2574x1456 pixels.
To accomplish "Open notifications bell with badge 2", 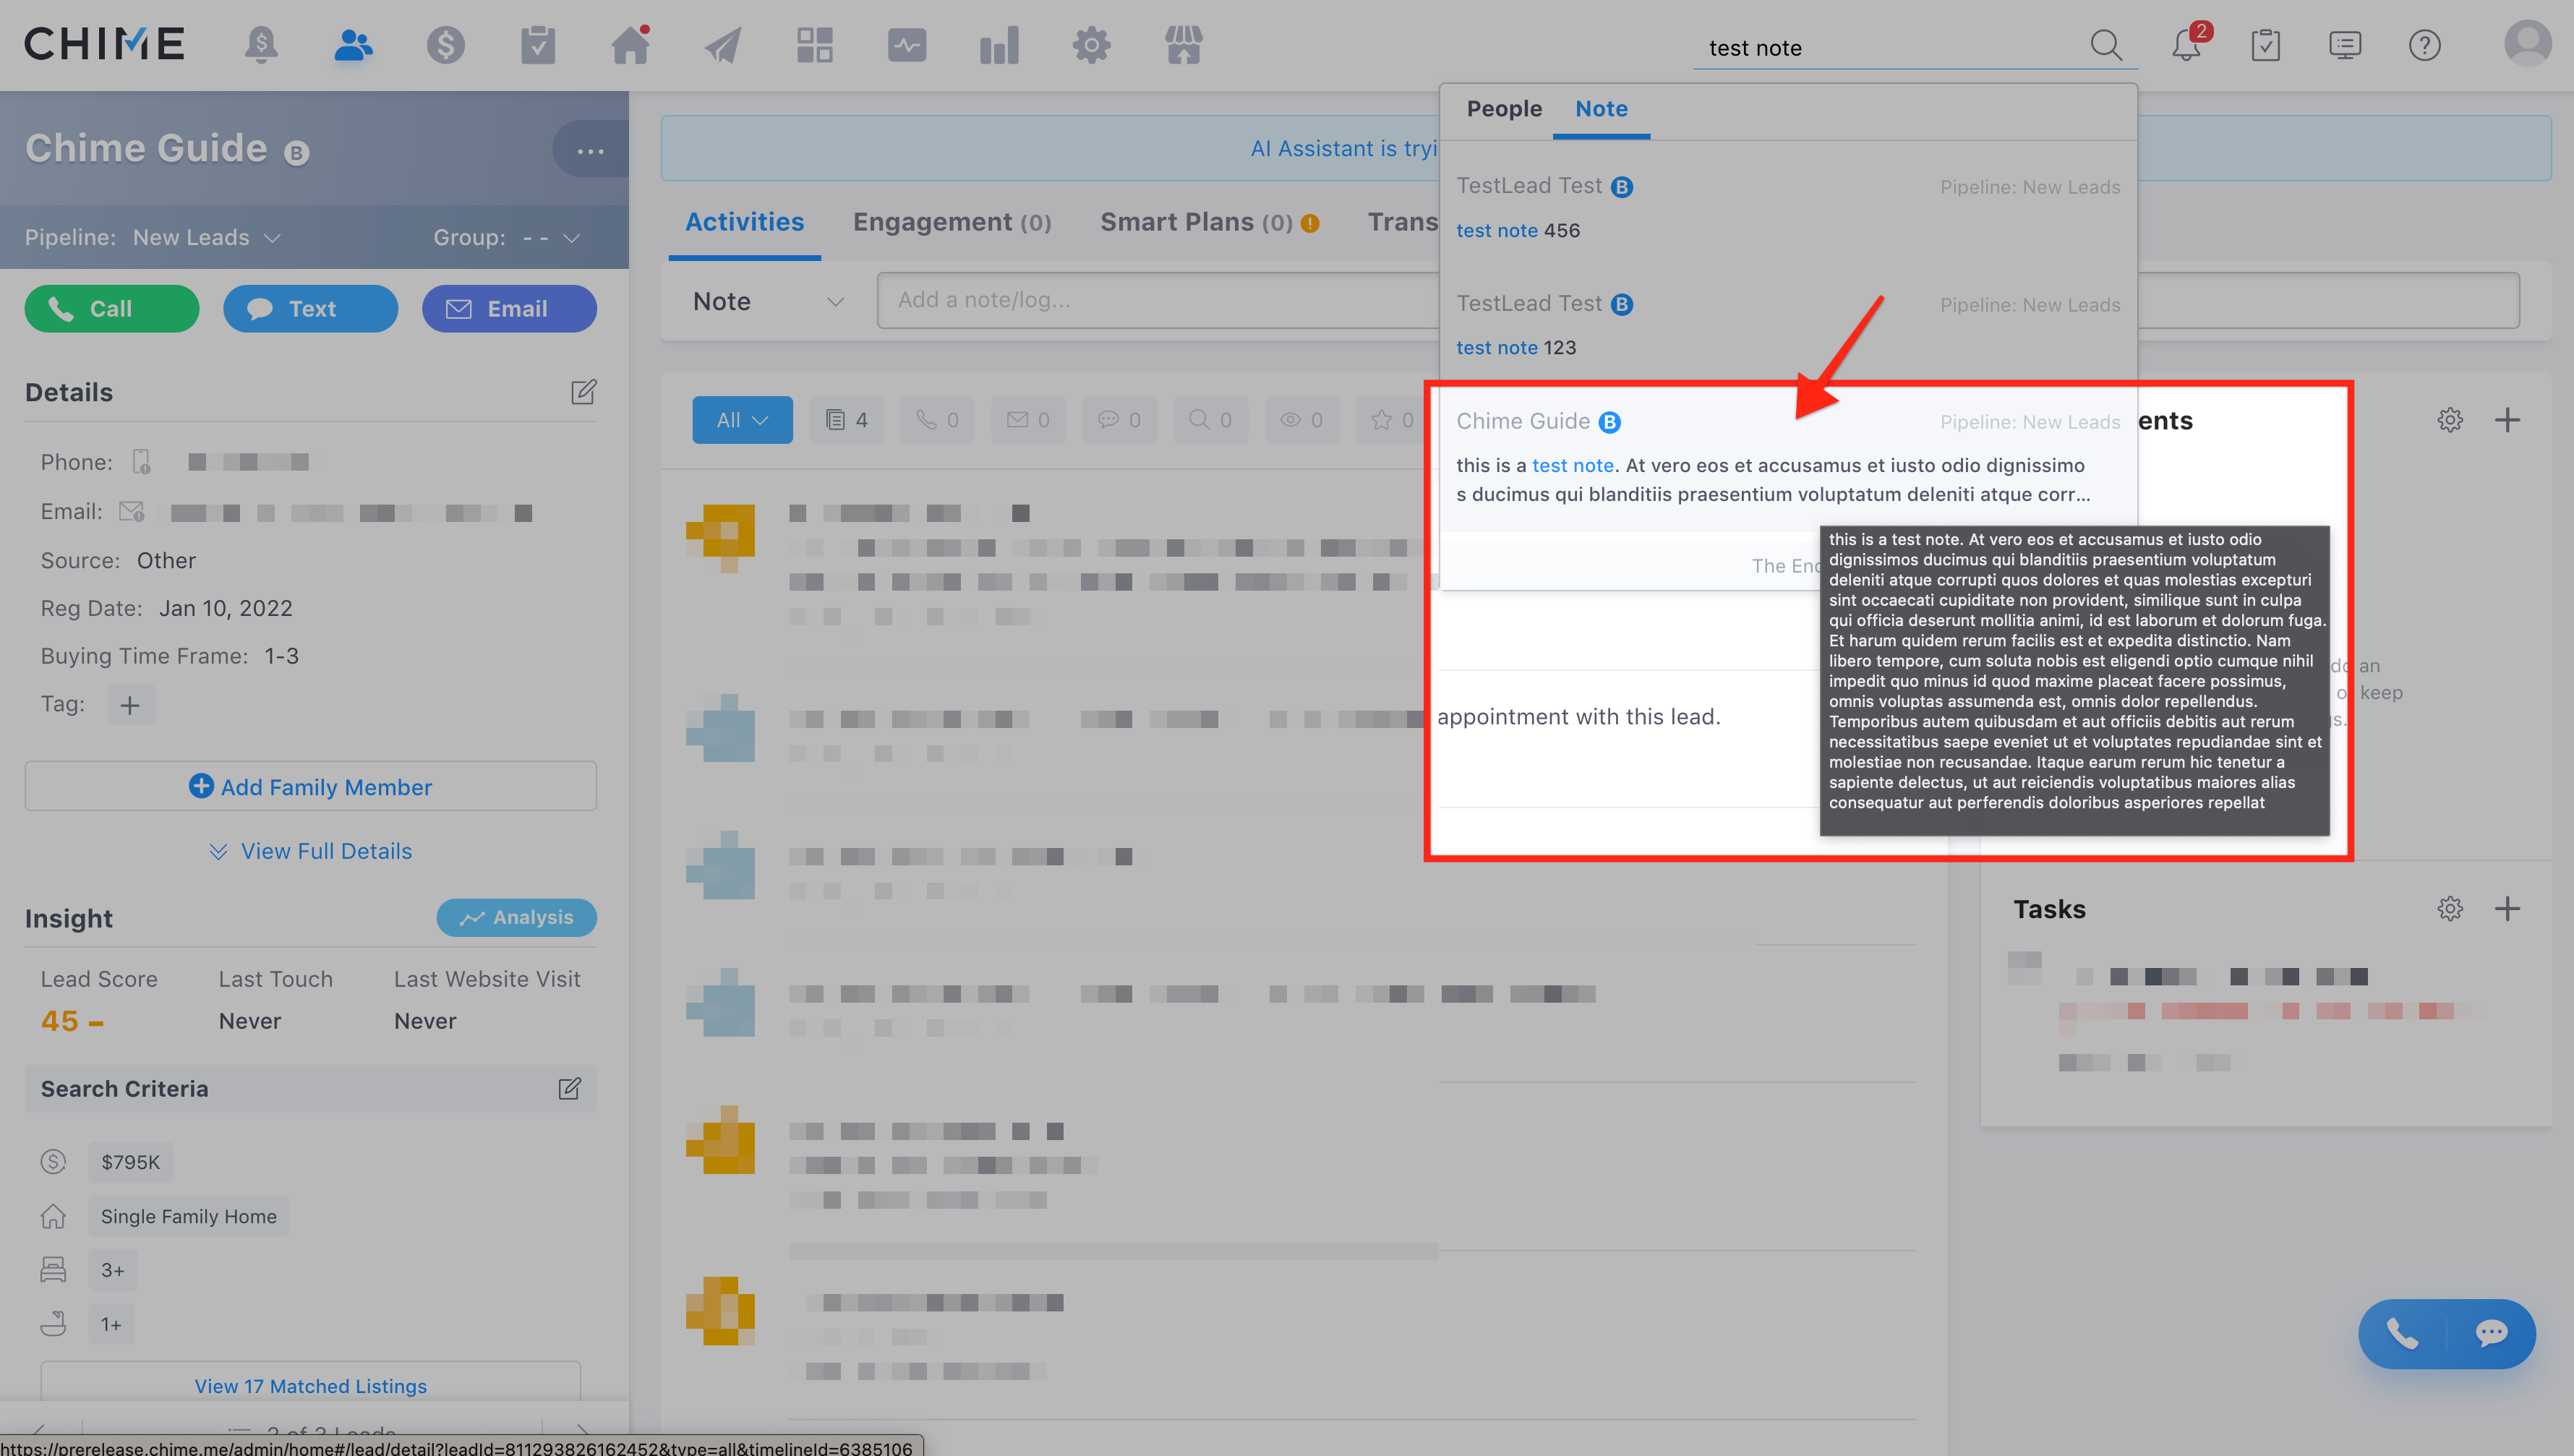I will (2187, 45).
